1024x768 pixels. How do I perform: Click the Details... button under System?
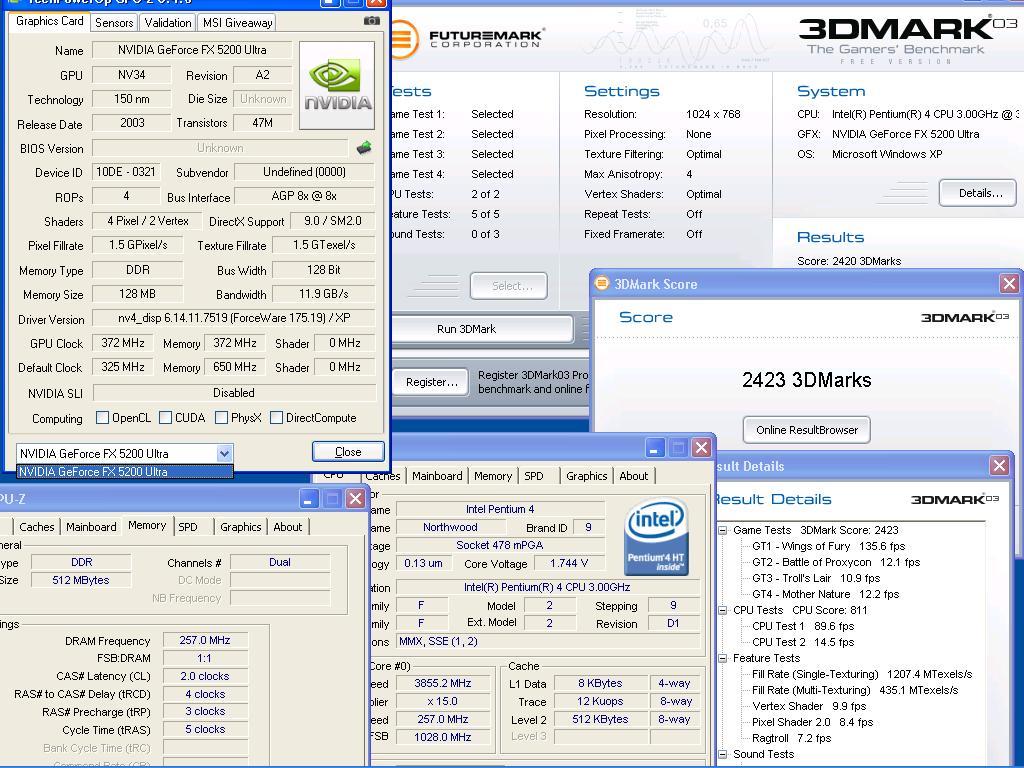click(978, 193)
